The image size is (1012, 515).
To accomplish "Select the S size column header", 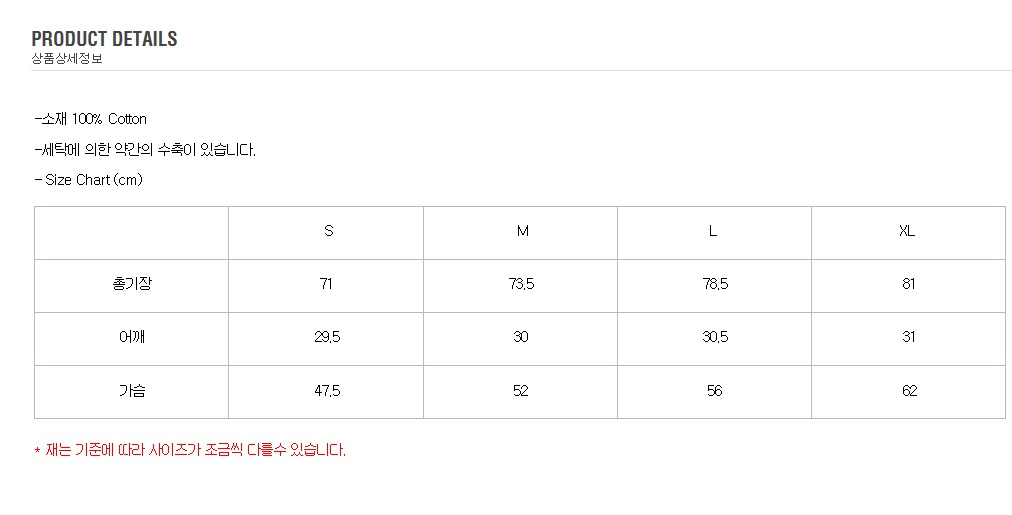I will click(x=328, y=231).
